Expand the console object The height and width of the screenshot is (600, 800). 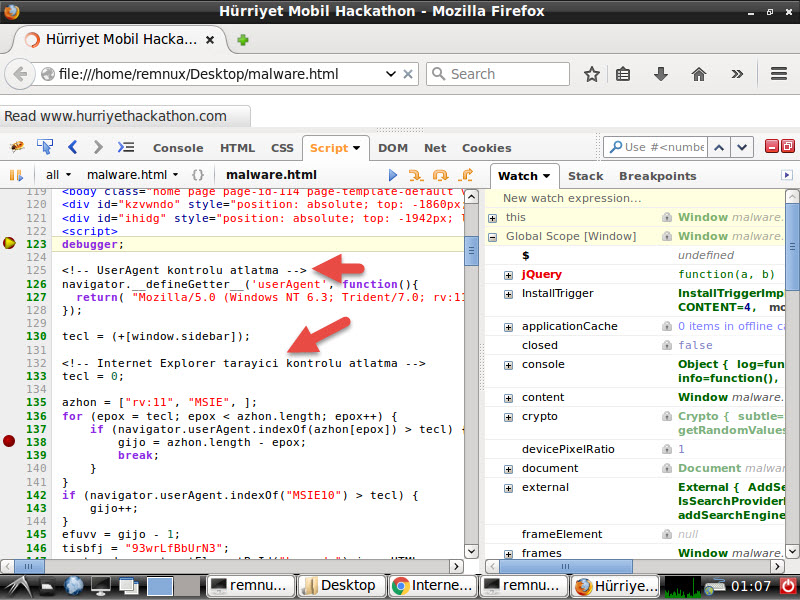click(508, 365)
